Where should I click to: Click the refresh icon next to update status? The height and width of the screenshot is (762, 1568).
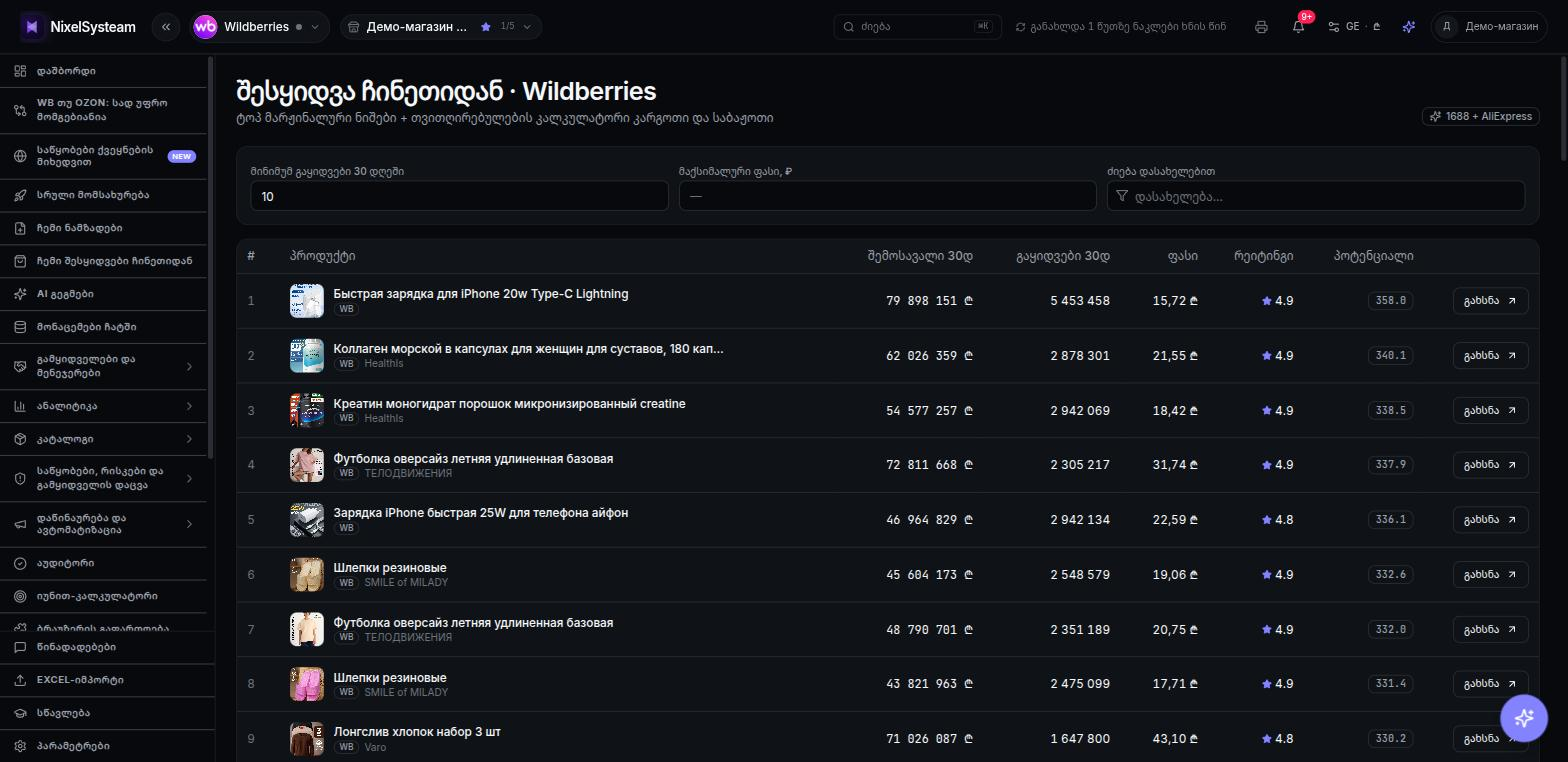coord(1020,27)
